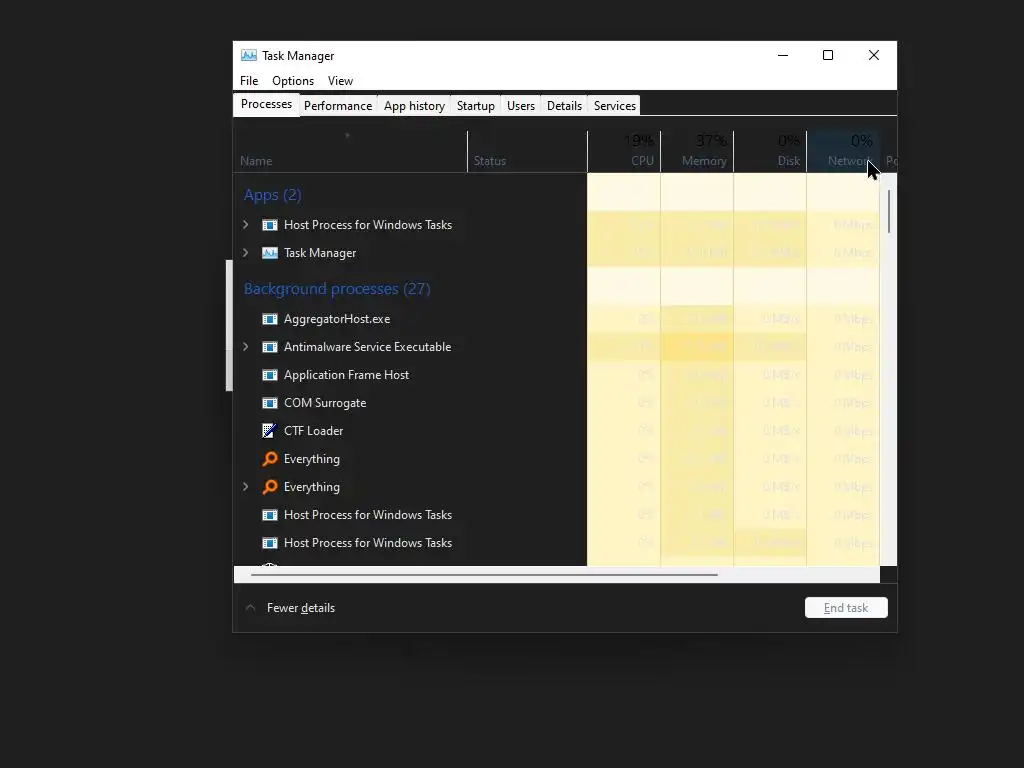Collapse view using Fewer details chevron
The image size is (1024, 768).
click(x=250, y=607)
